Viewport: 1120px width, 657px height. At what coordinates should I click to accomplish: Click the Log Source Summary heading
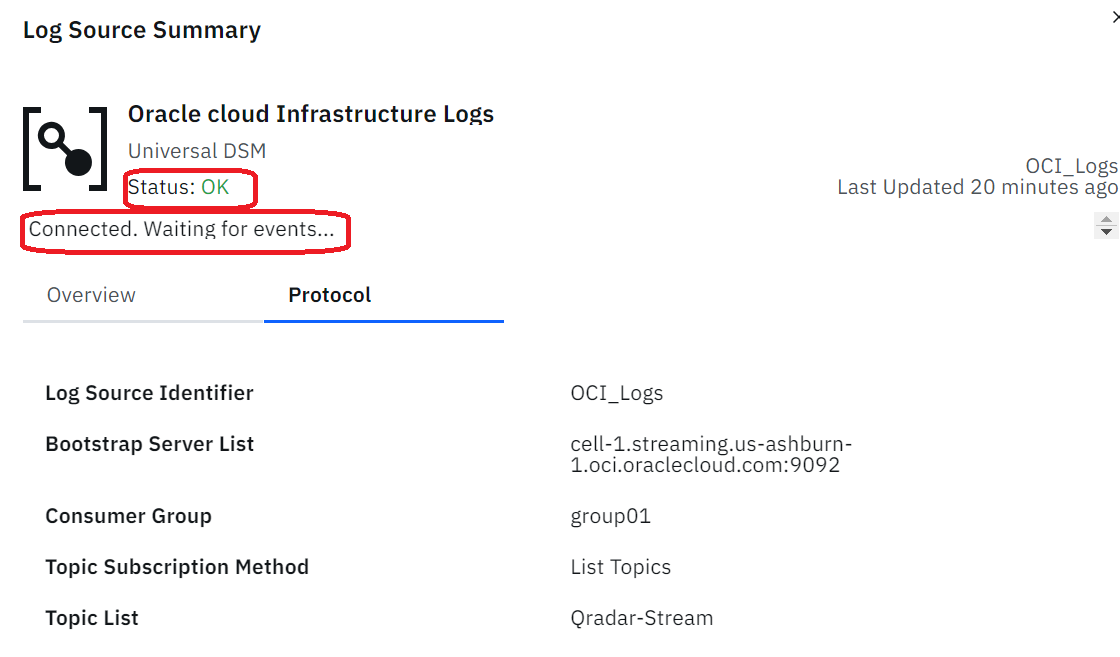141,30
